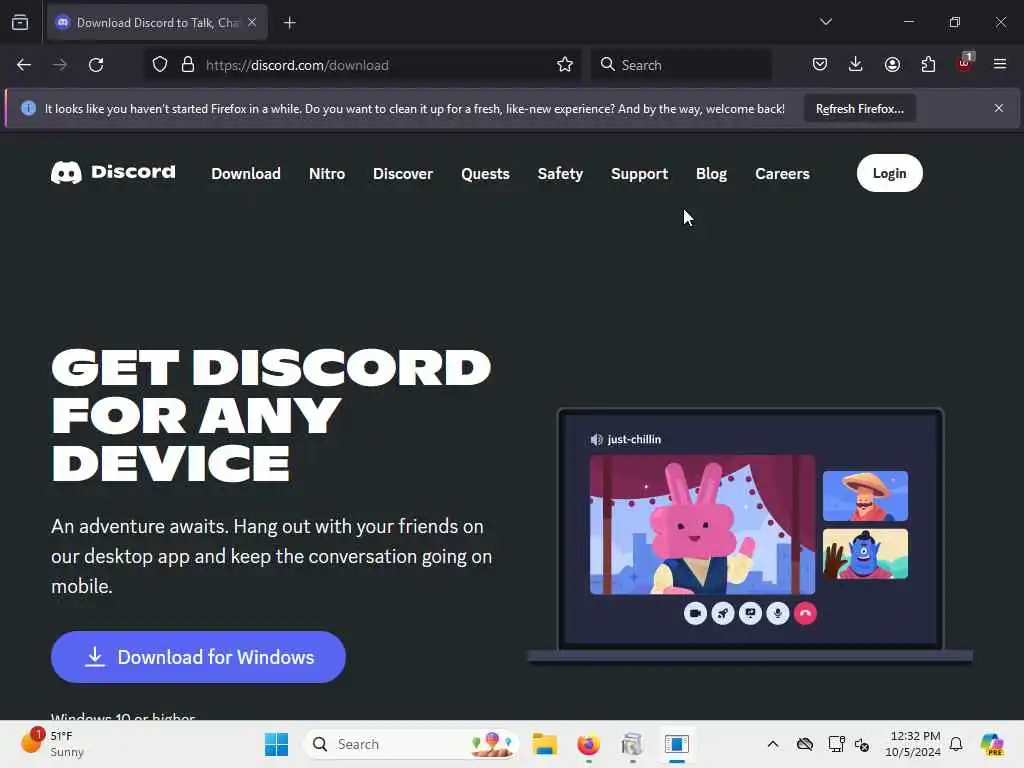Bookmark this page with the star icon

[565, 65]
